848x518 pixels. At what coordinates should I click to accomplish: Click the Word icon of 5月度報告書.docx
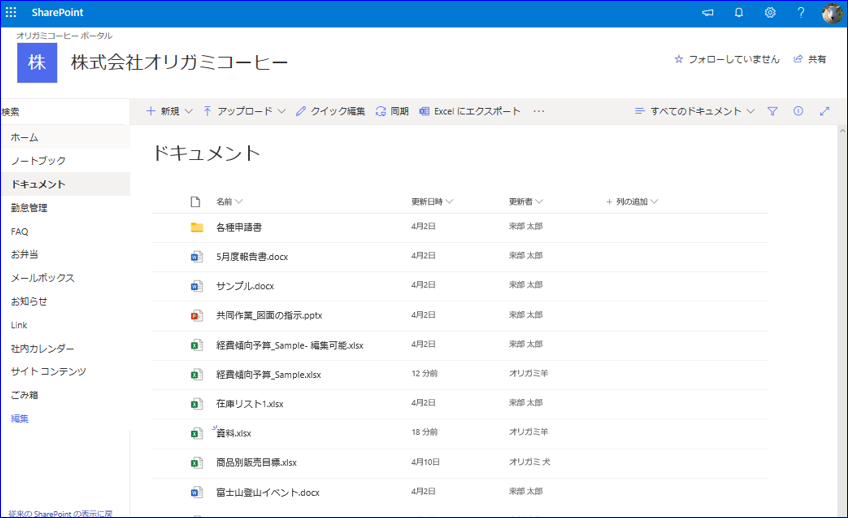point(197,257)
